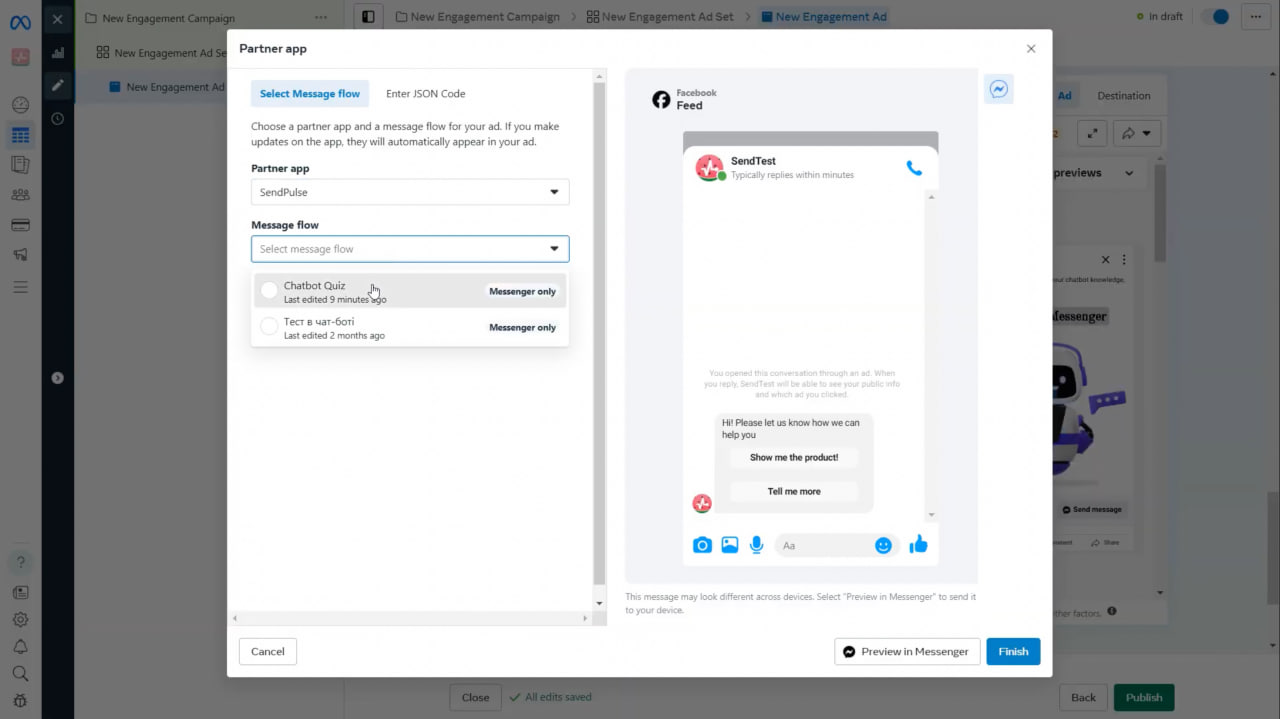
Task: Click the expand preview fullscreen icon
Action: pyautogui.click(x=1092, y=133)
